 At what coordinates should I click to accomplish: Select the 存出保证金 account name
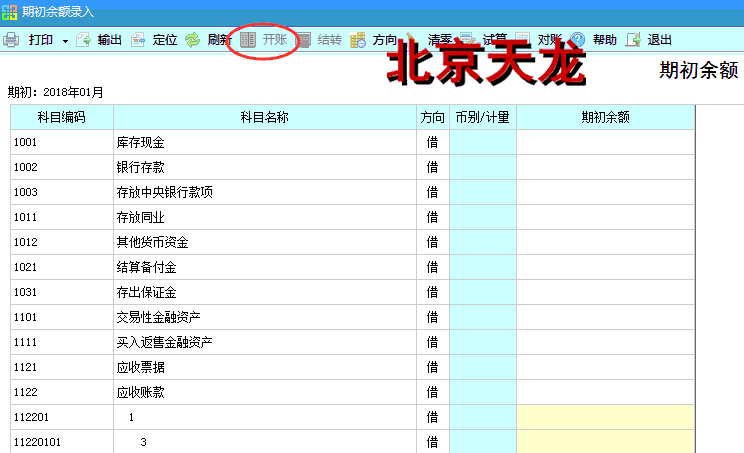pyautogui.click(x=147, y=292)
